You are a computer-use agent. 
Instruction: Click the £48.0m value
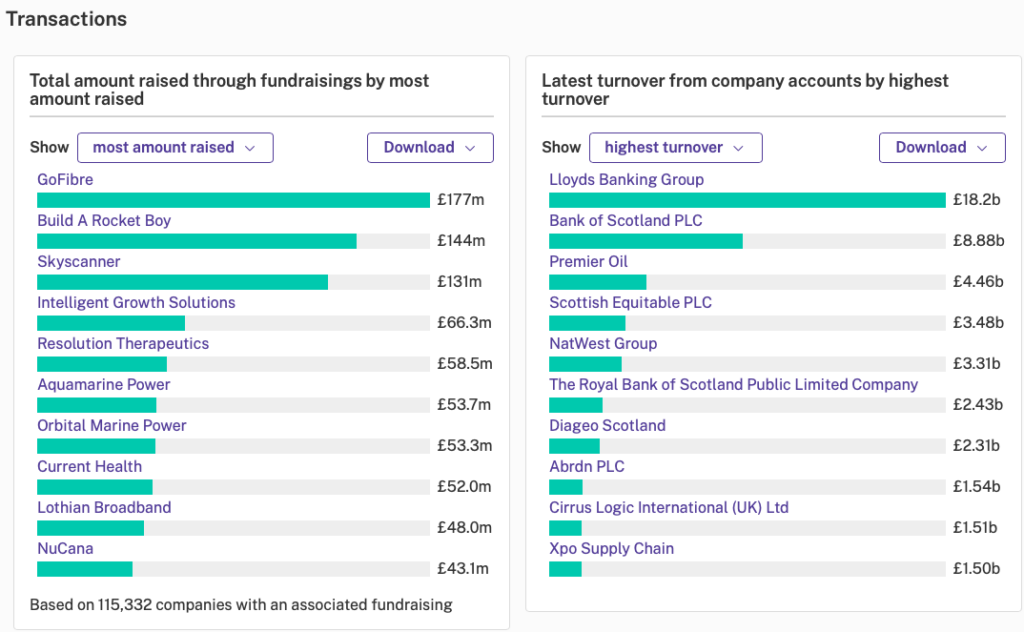pos(464,528)
